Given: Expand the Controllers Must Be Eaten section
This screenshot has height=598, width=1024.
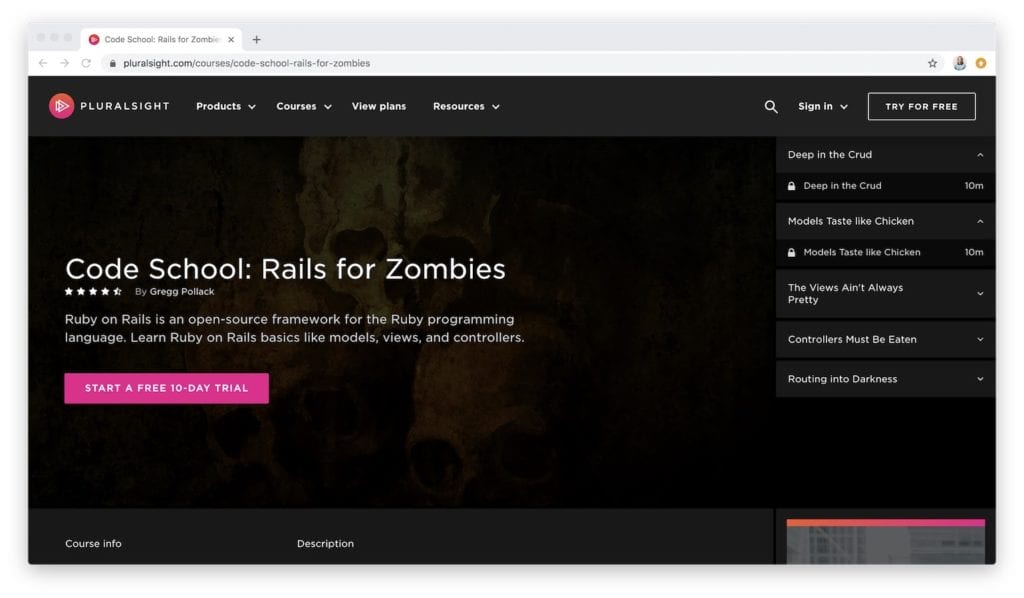Looking at the screenshot, I should [886, 339].
